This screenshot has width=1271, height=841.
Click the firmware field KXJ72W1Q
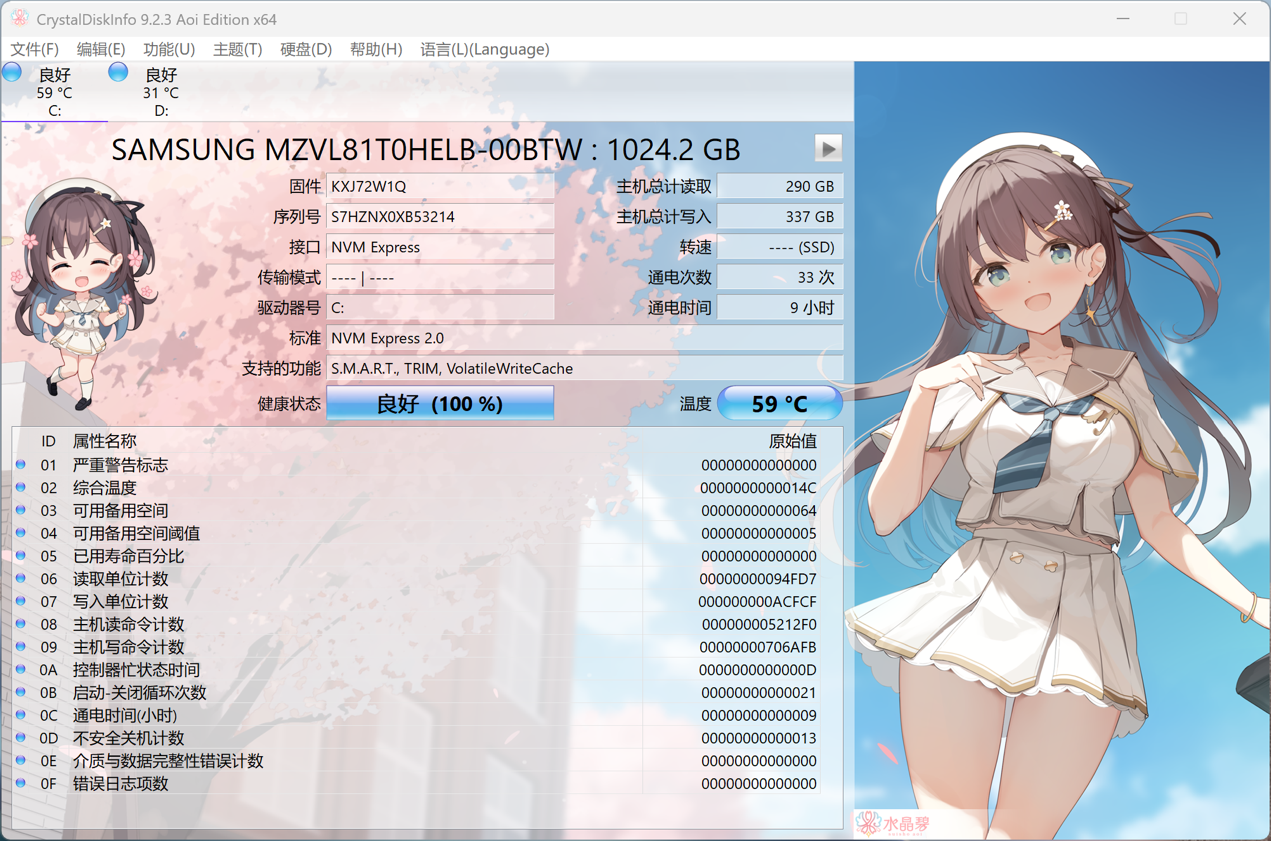[x=440, y=186]
